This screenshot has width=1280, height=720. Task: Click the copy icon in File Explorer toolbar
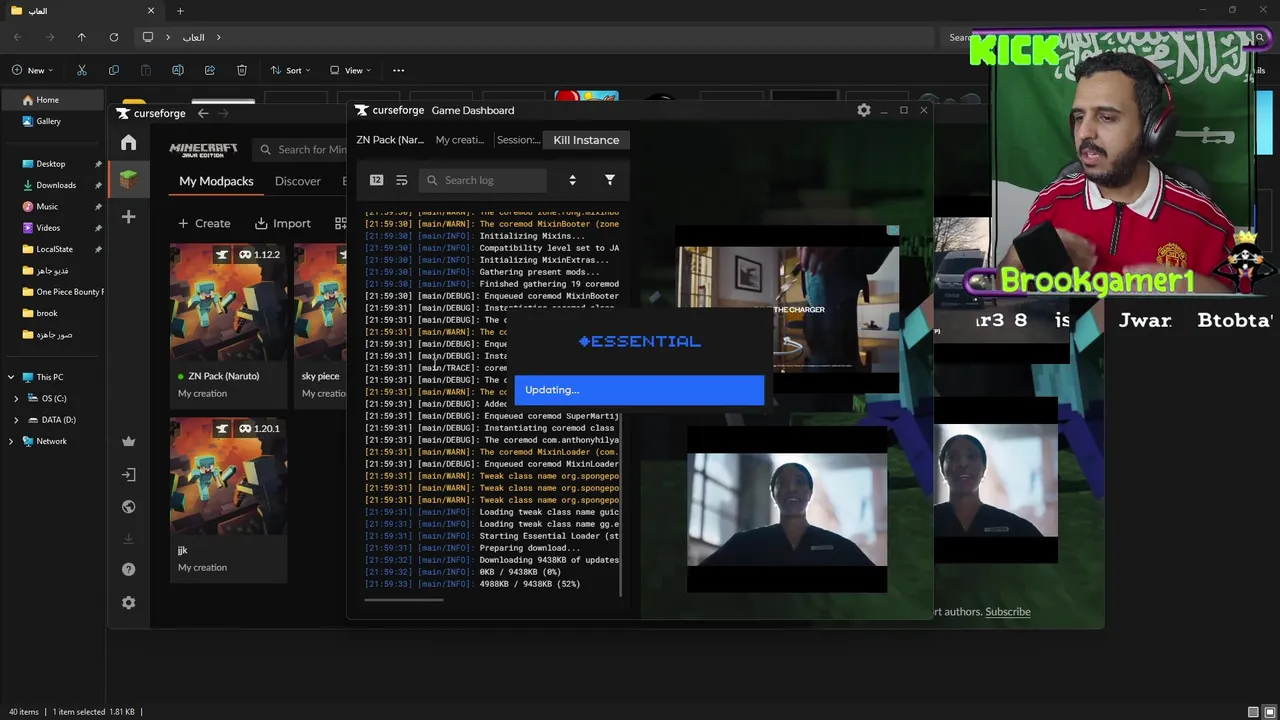(x=114, y=70)
